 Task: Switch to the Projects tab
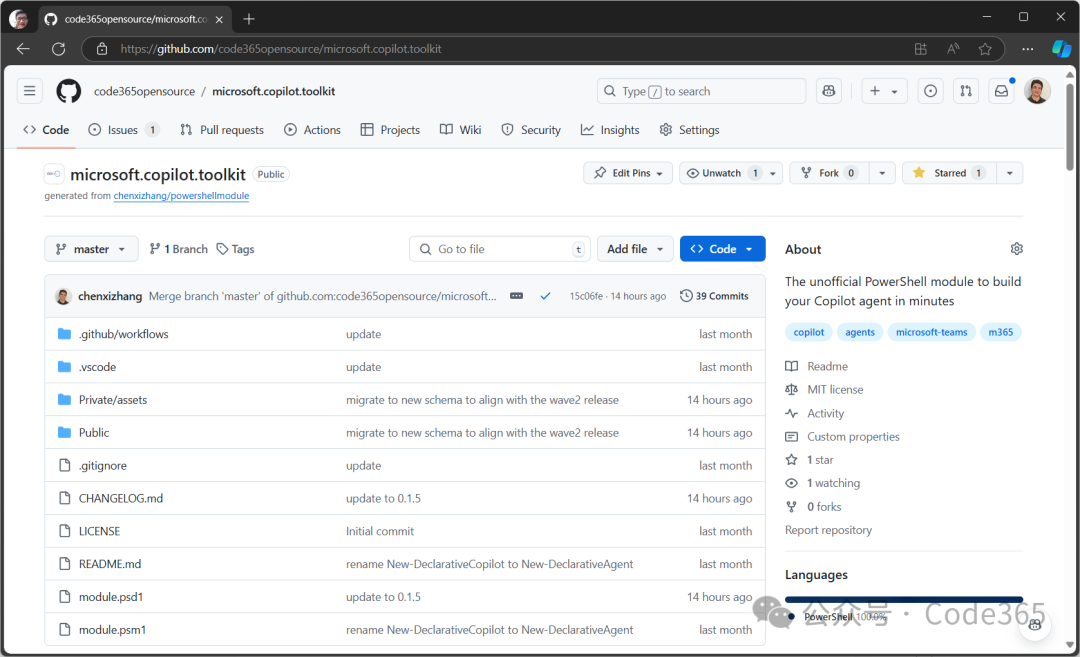[390, 130]
